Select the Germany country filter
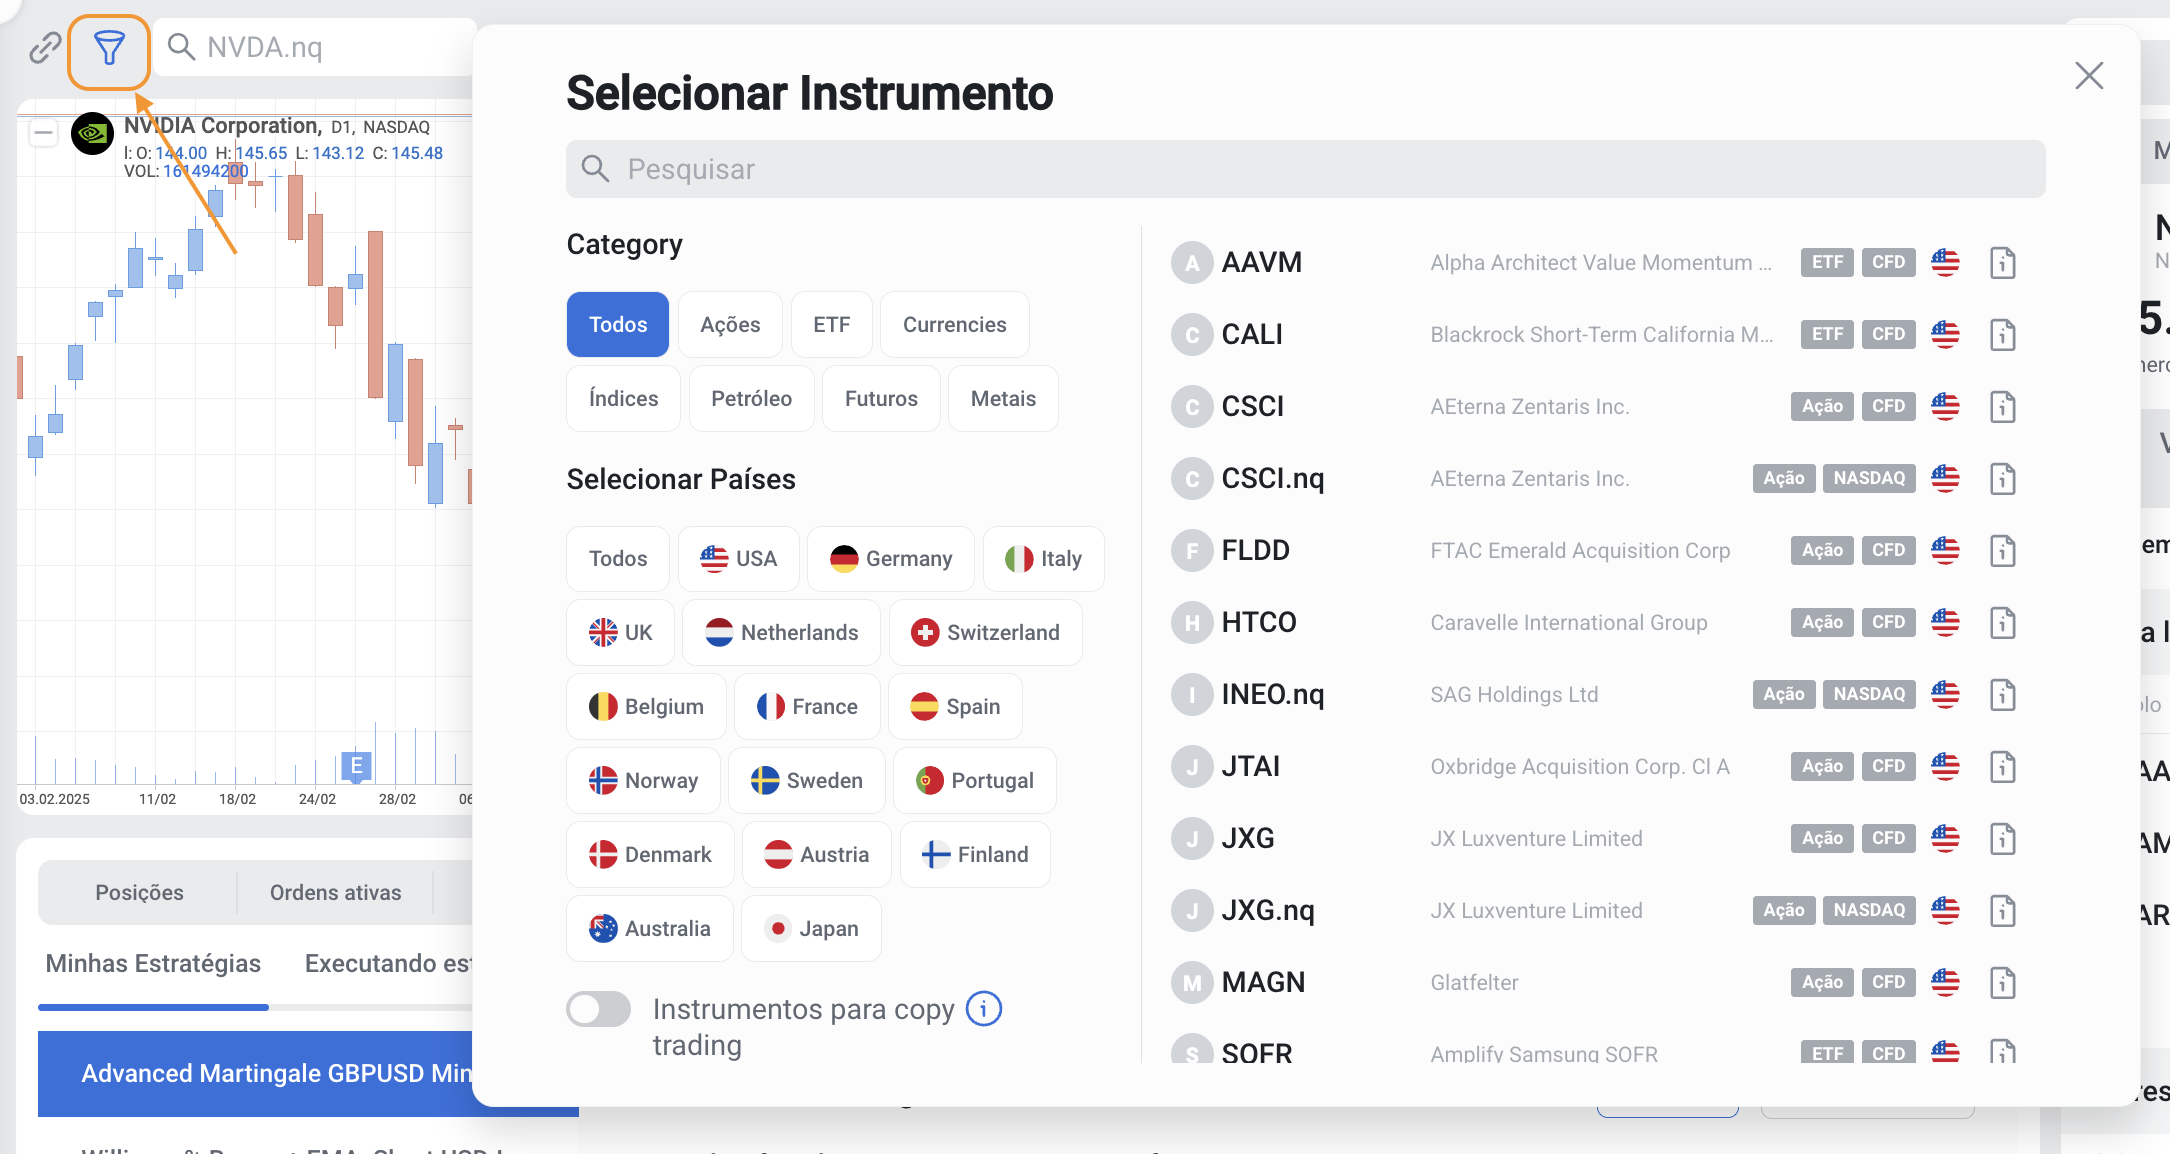The width and height of the screenshot is (2170, 1154). [x=890, y=559]
